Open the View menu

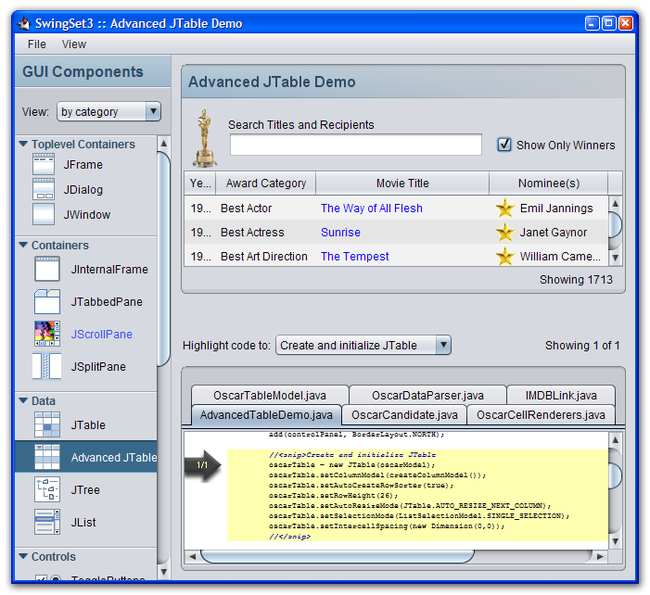74,44
